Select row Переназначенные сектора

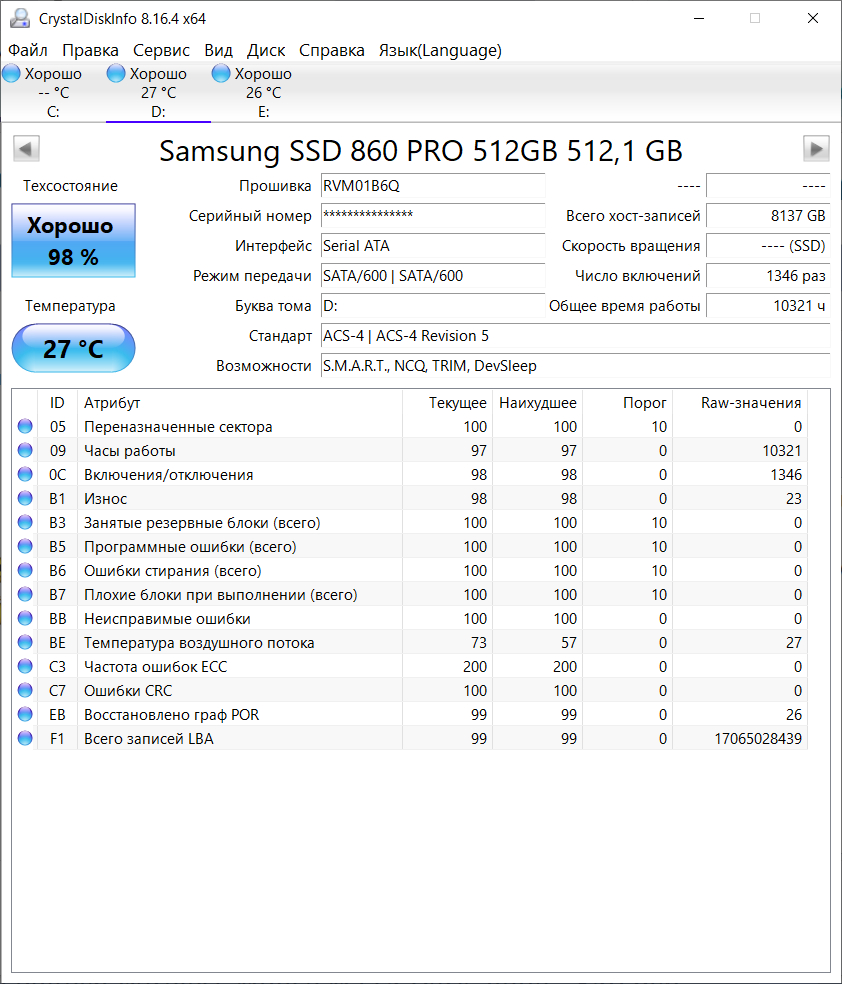[x=410, y=427]
